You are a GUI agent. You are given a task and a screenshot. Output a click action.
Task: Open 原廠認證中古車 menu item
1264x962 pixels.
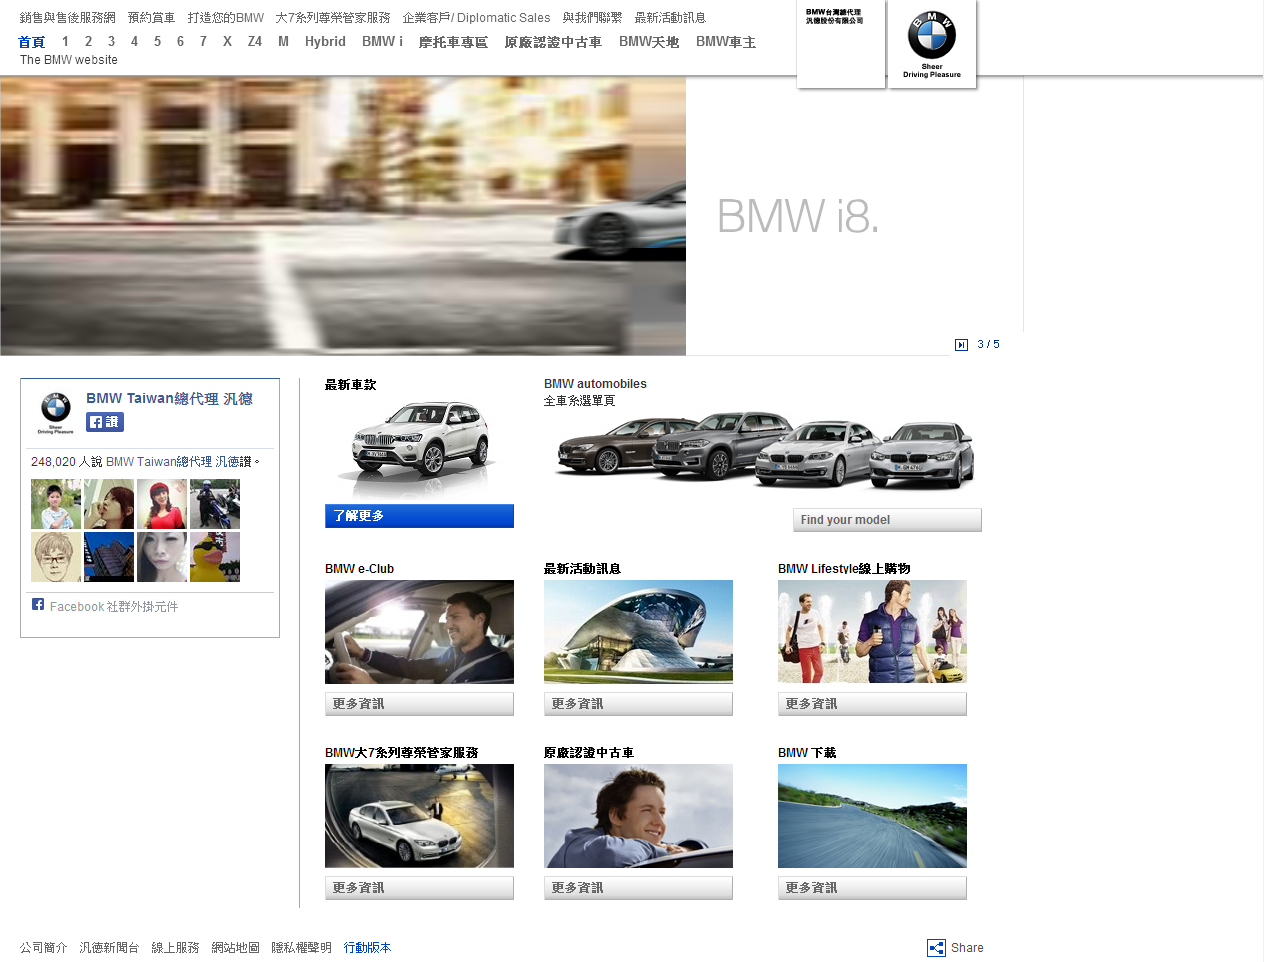pyautogui.click(x=553, y=42)
